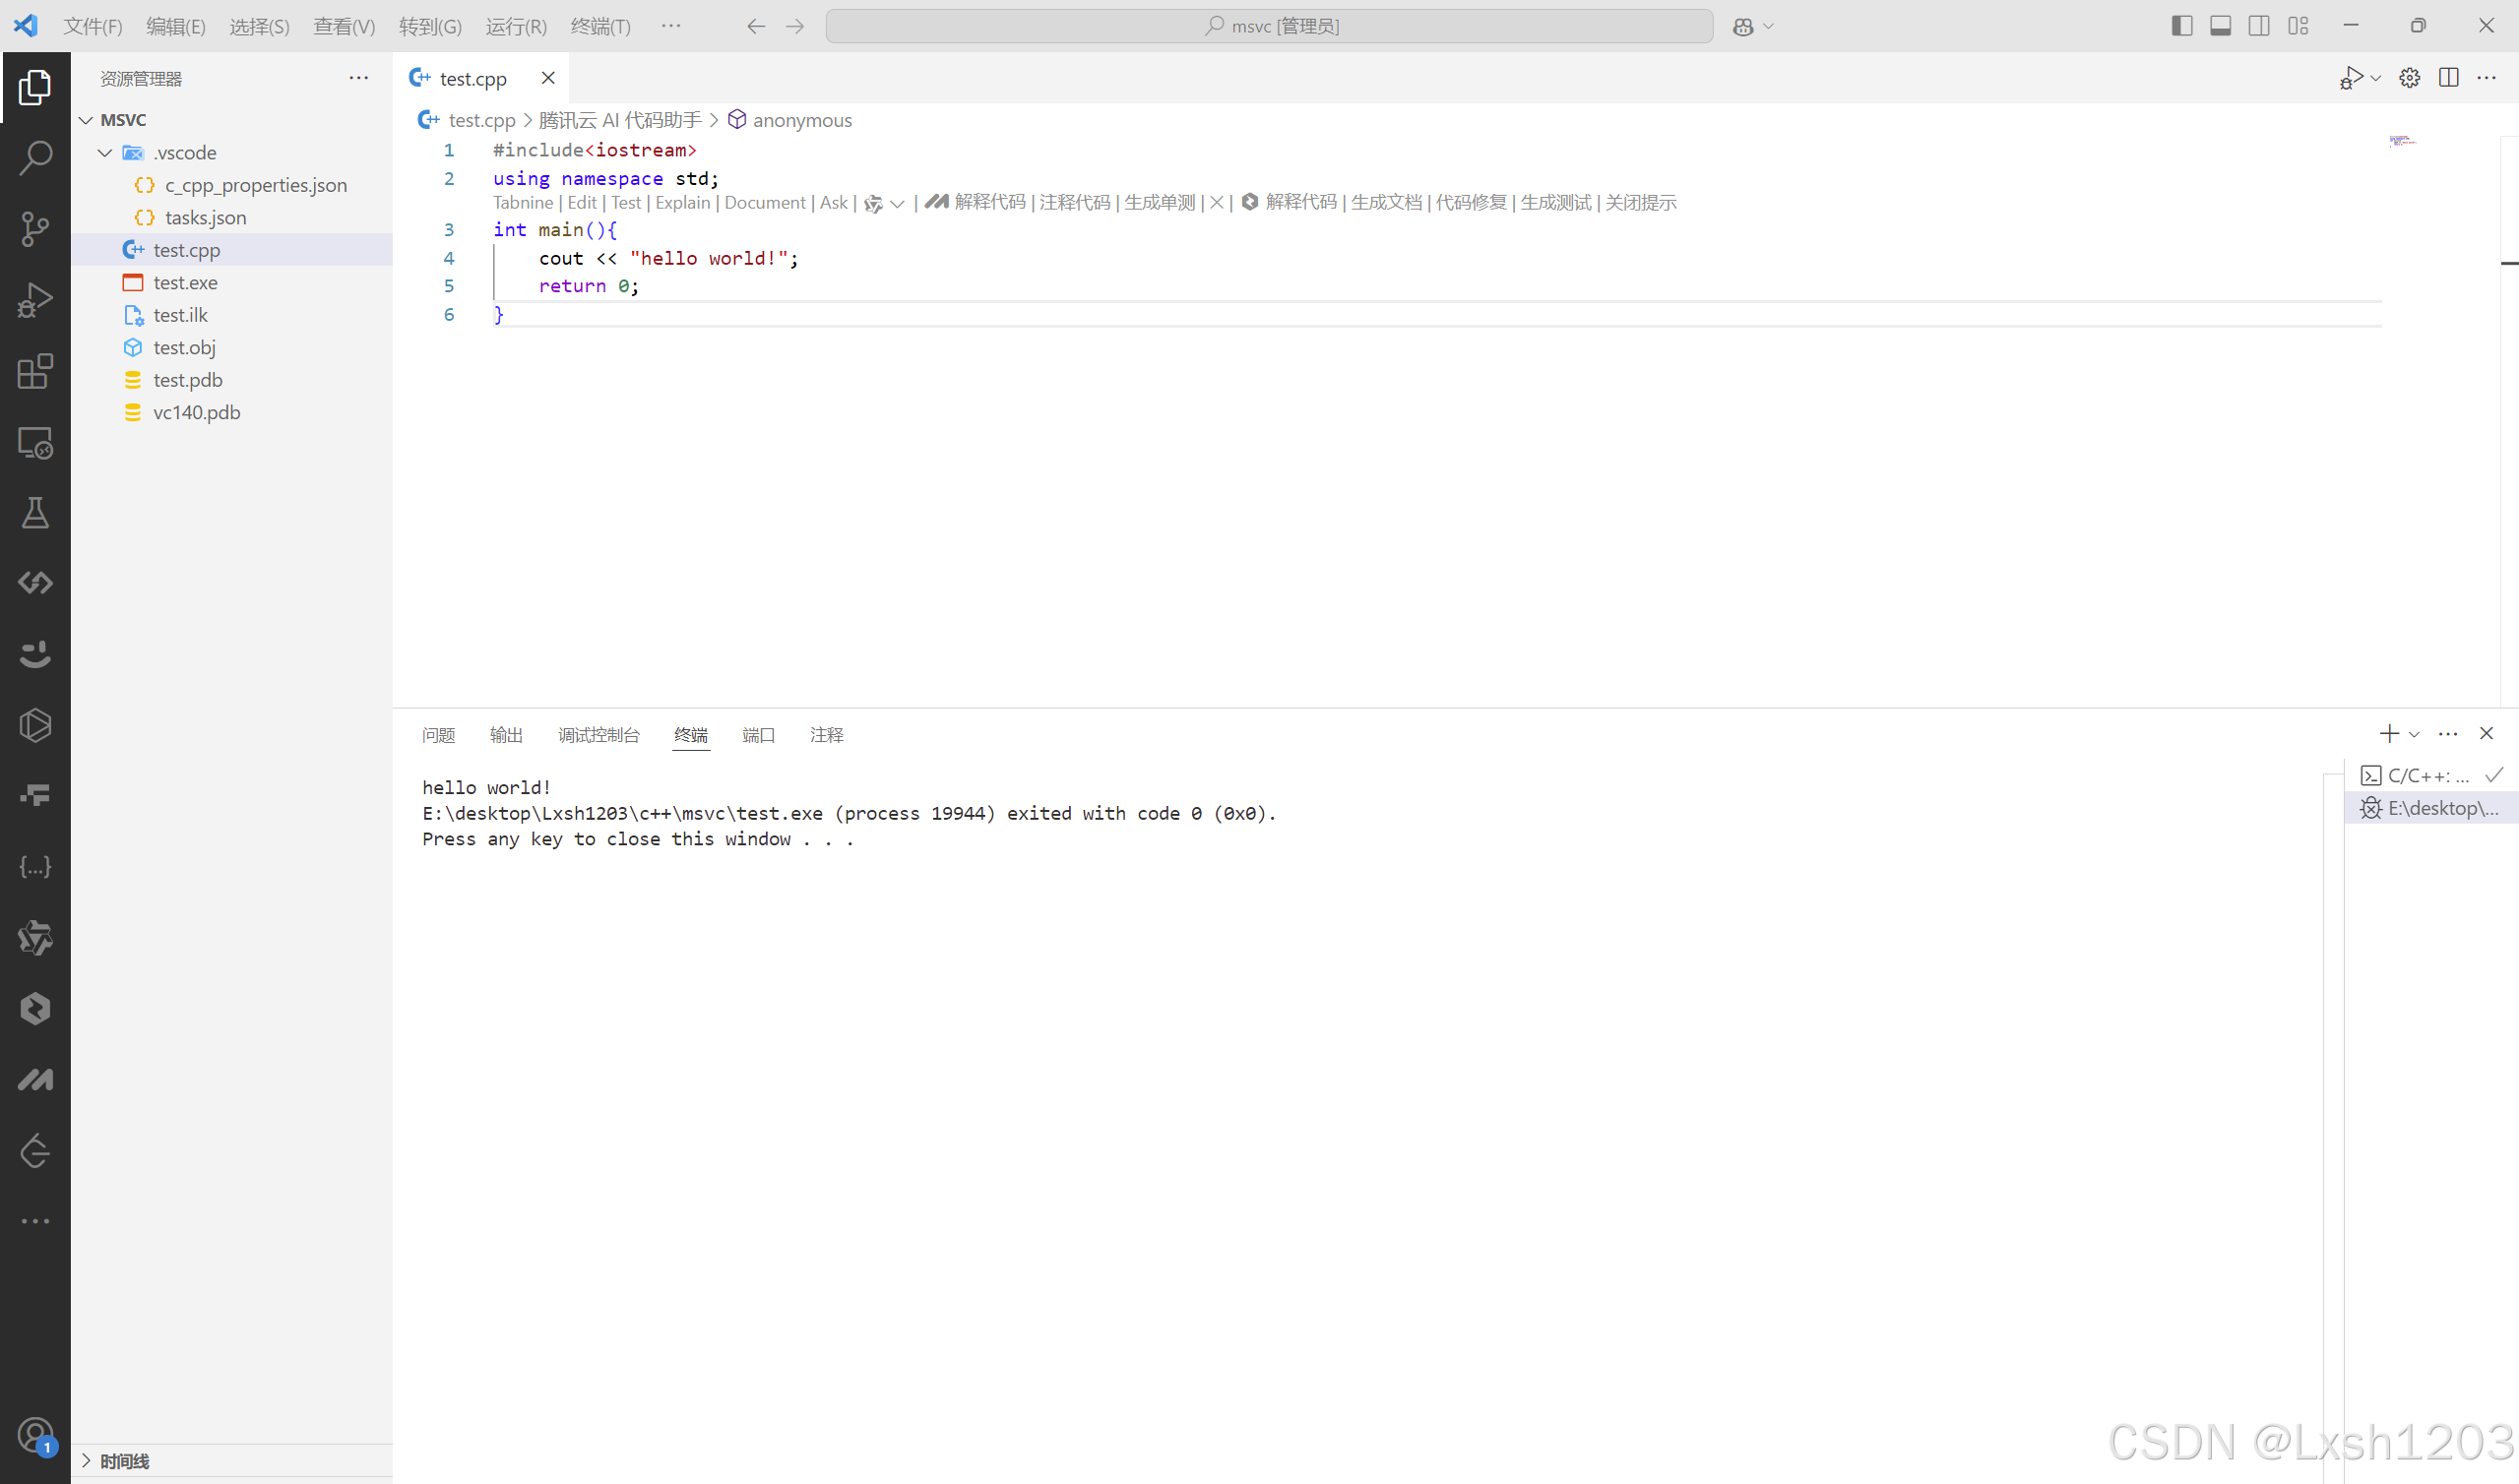Toggle the secondary side bar visibility
Image resolution: width=2519 pixels, height=1484 pixels.
[x=2259, y=25]
